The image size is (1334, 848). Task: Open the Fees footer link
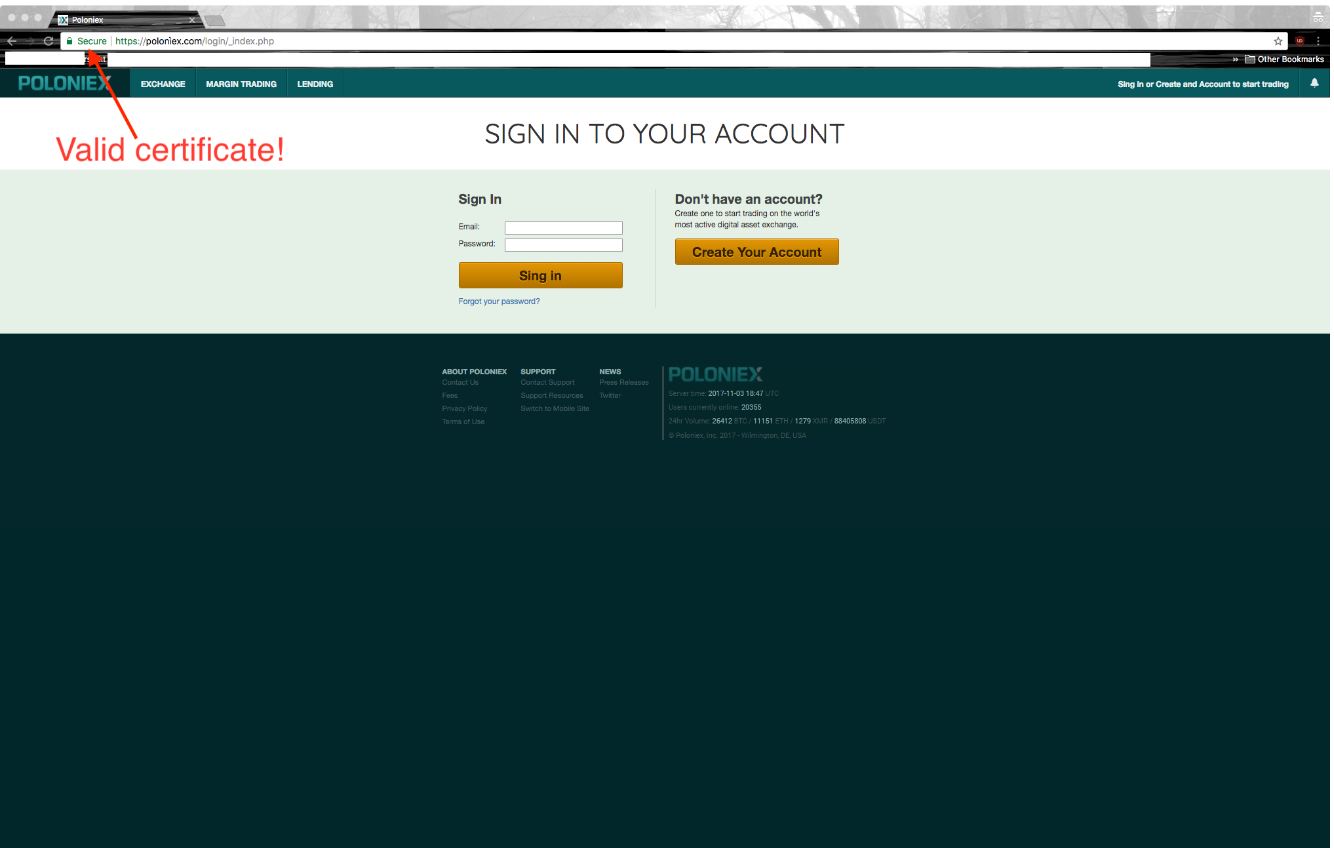pyautogui.click(x=450, y=396)
